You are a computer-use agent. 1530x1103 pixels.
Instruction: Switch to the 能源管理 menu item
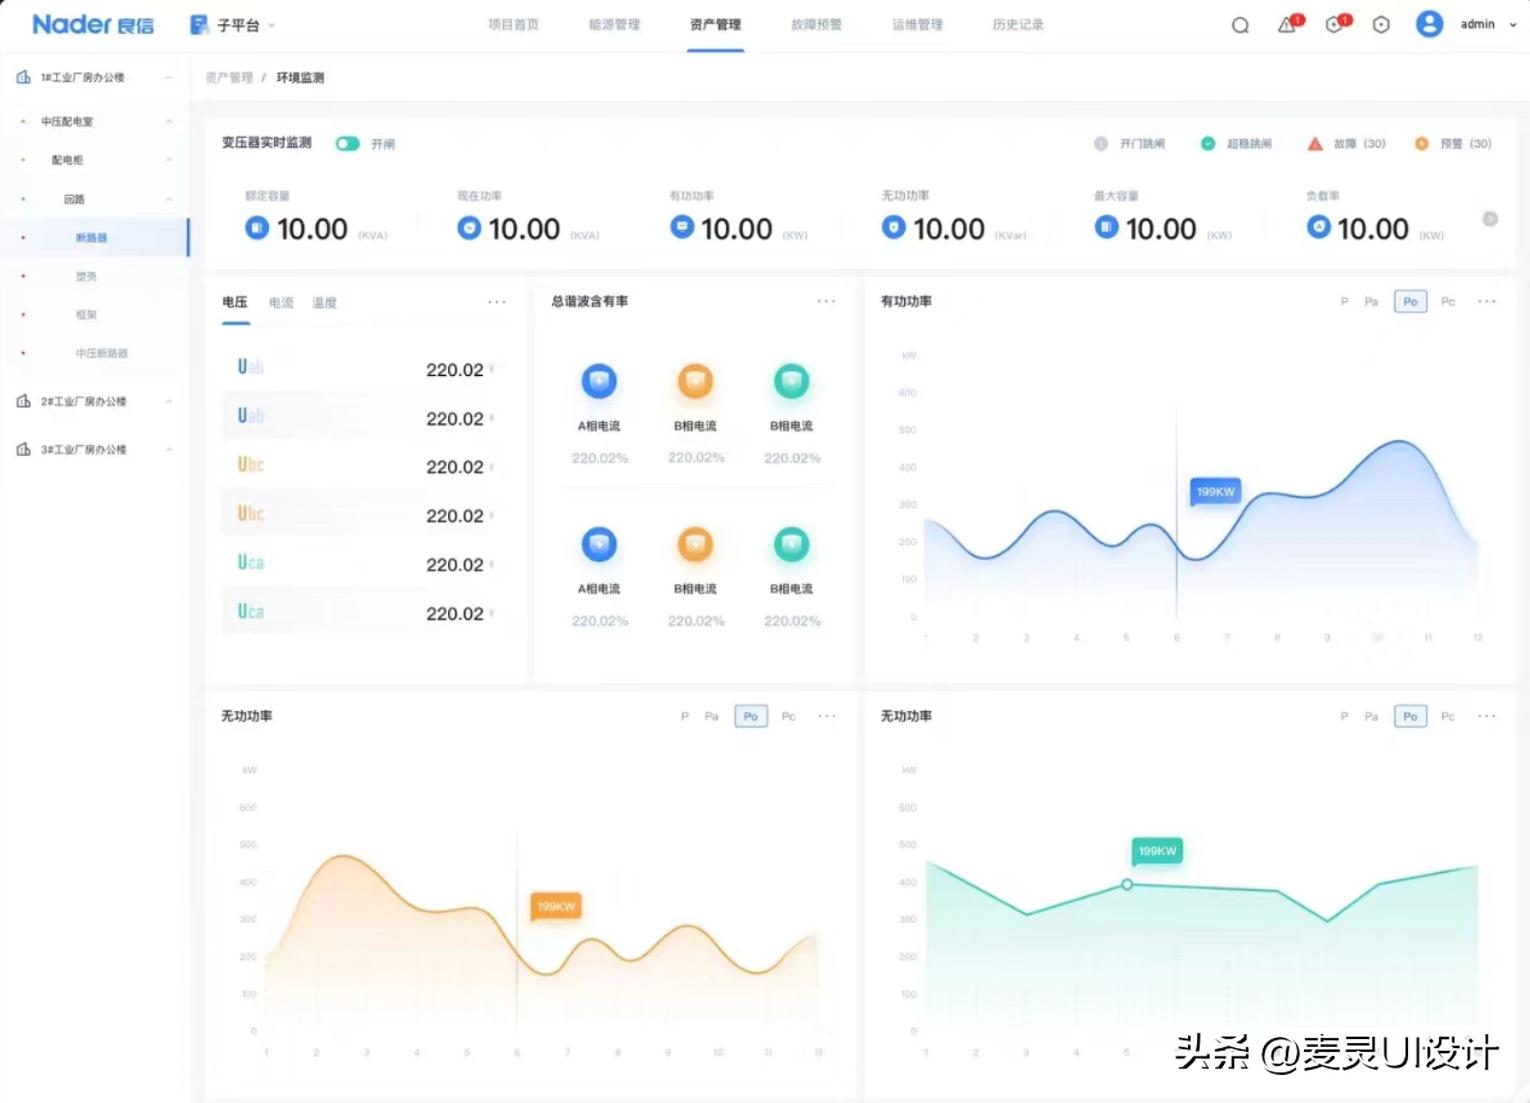point(614,24)
